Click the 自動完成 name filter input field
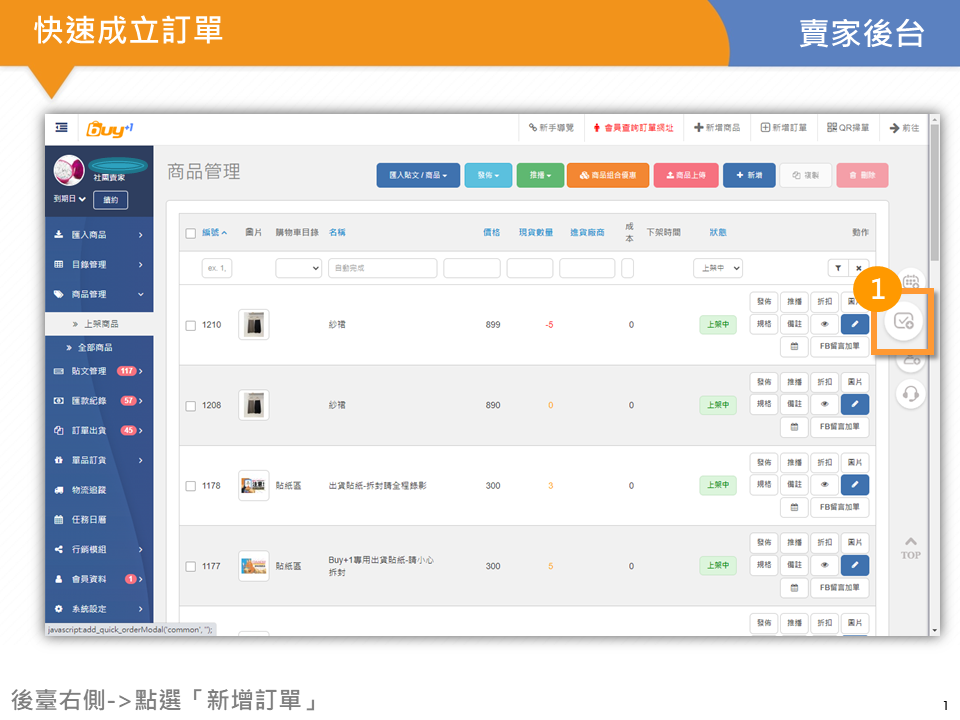The height and width of the screenshot is (720, 960). pos(382,268)
